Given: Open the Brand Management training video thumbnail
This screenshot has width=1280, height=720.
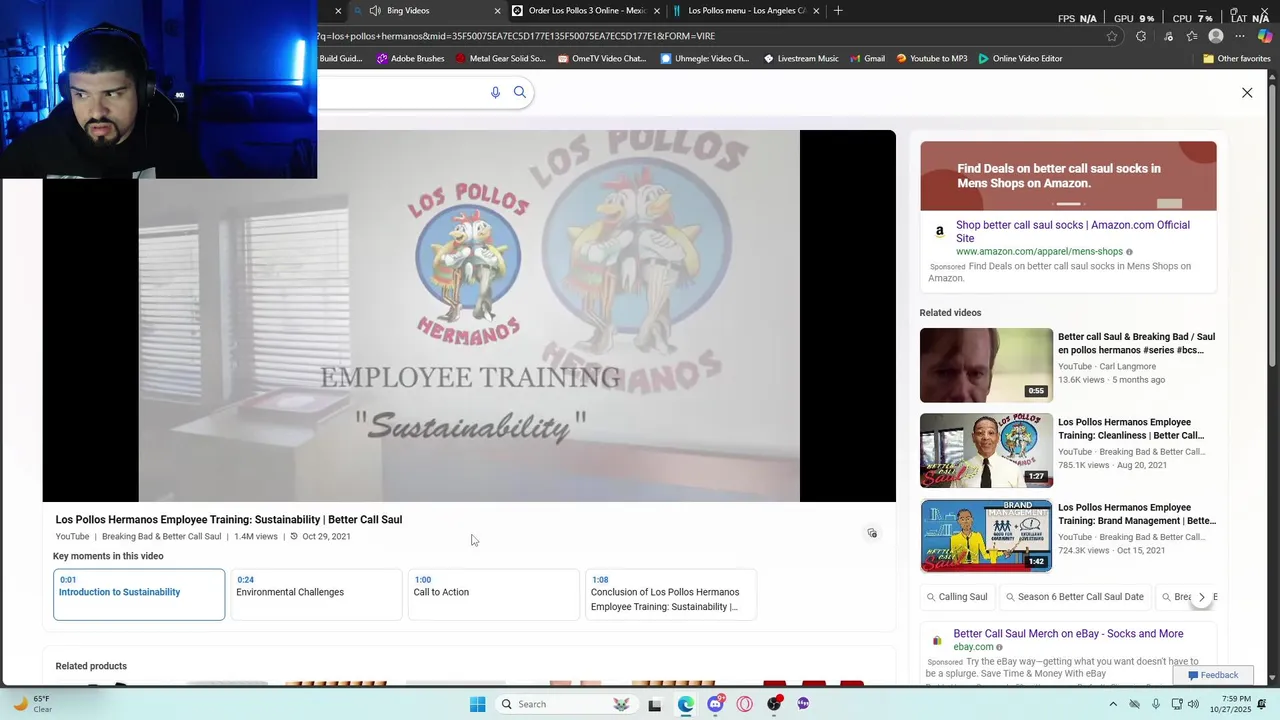Looking at the screenshot, I should (x=986, y=536).
